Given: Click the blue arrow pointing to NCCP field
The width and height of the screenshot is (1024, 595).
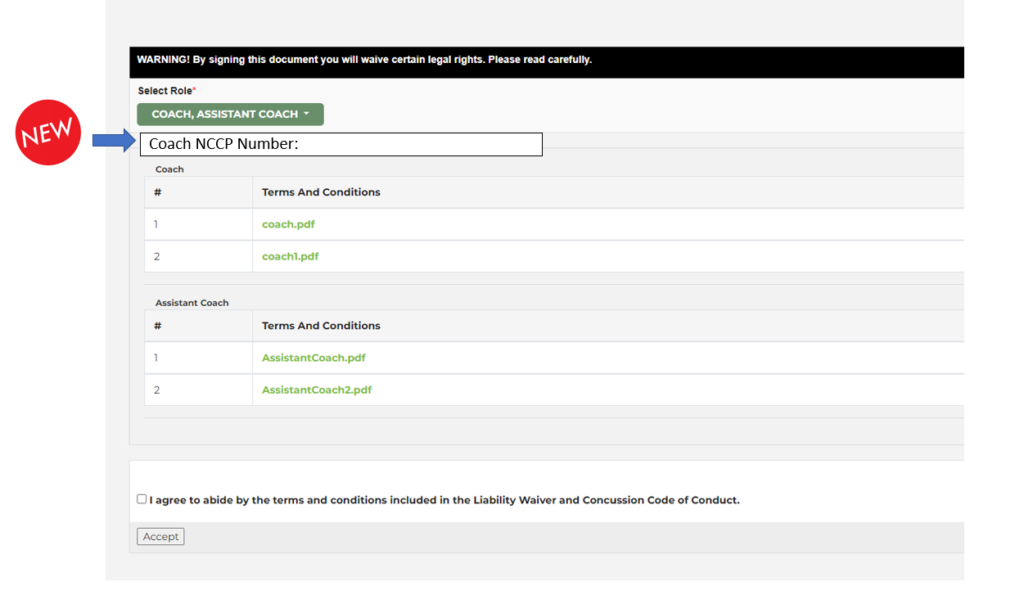Looking at the screenshot, I should click(x=113, y=142).
